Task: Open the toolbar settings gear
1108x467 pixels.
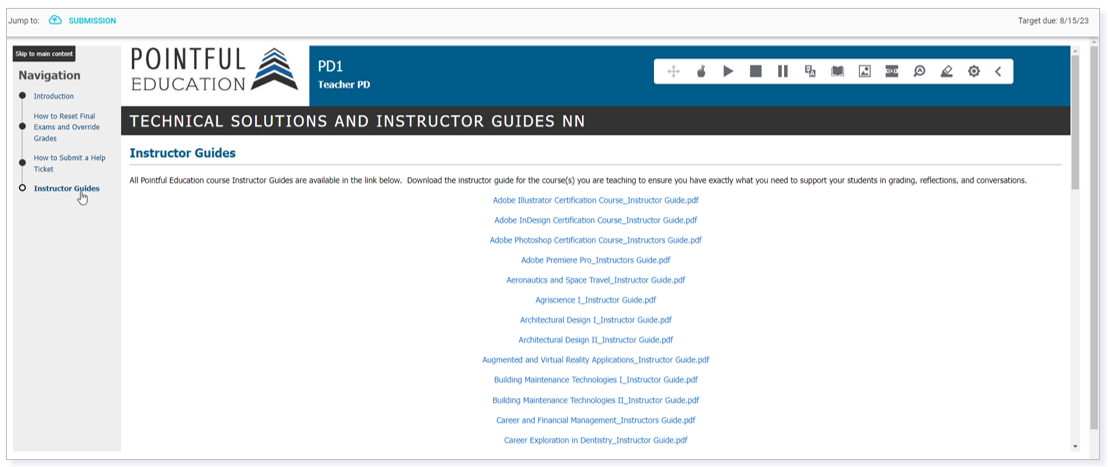Action: pyautogui.click(x=974, y=71)
